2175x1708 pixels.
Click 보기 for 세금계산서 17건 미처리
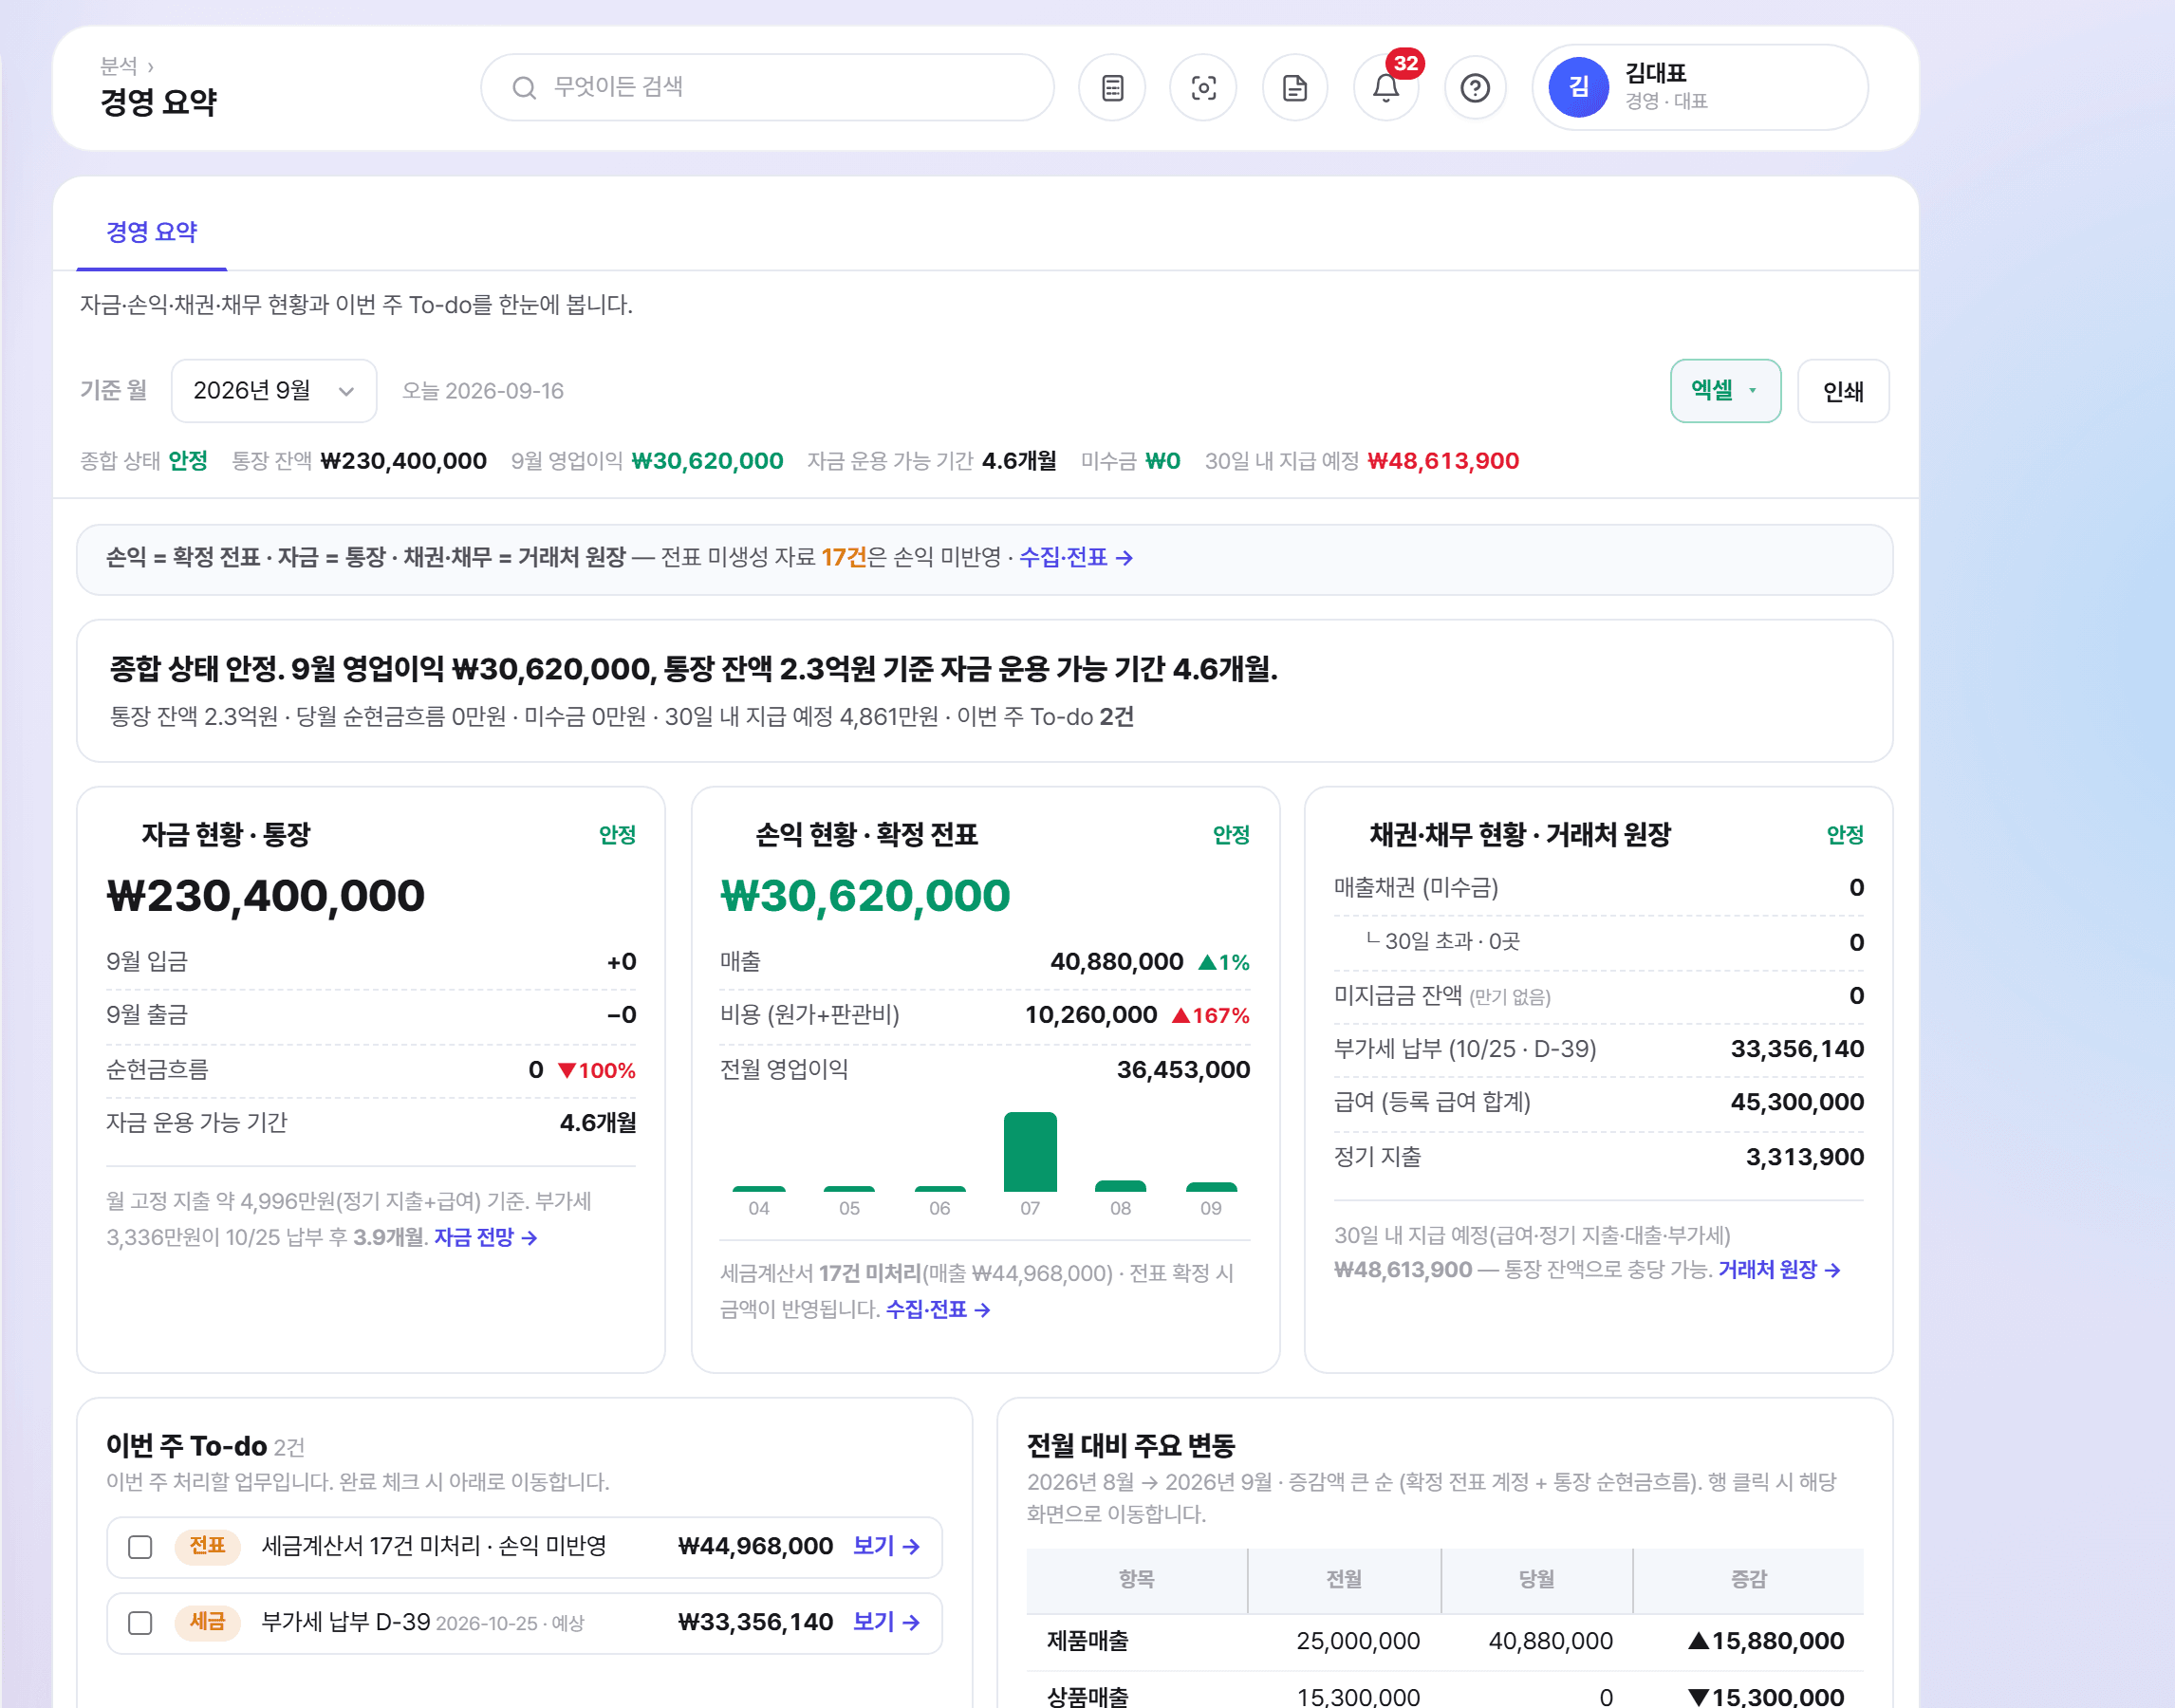pyautogui.click(x=886, y=1546)
